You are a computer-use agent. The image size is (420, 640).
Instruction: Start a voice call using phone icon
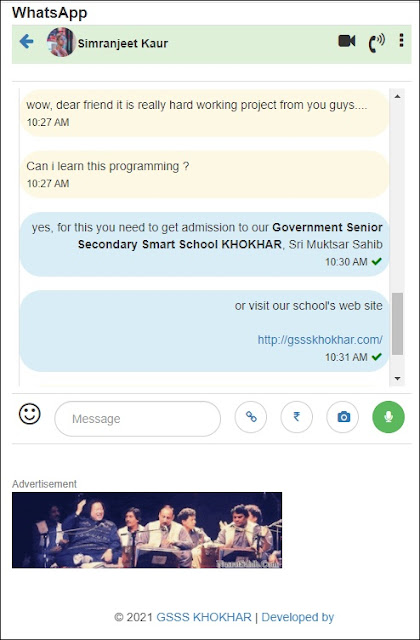point(376,43)
